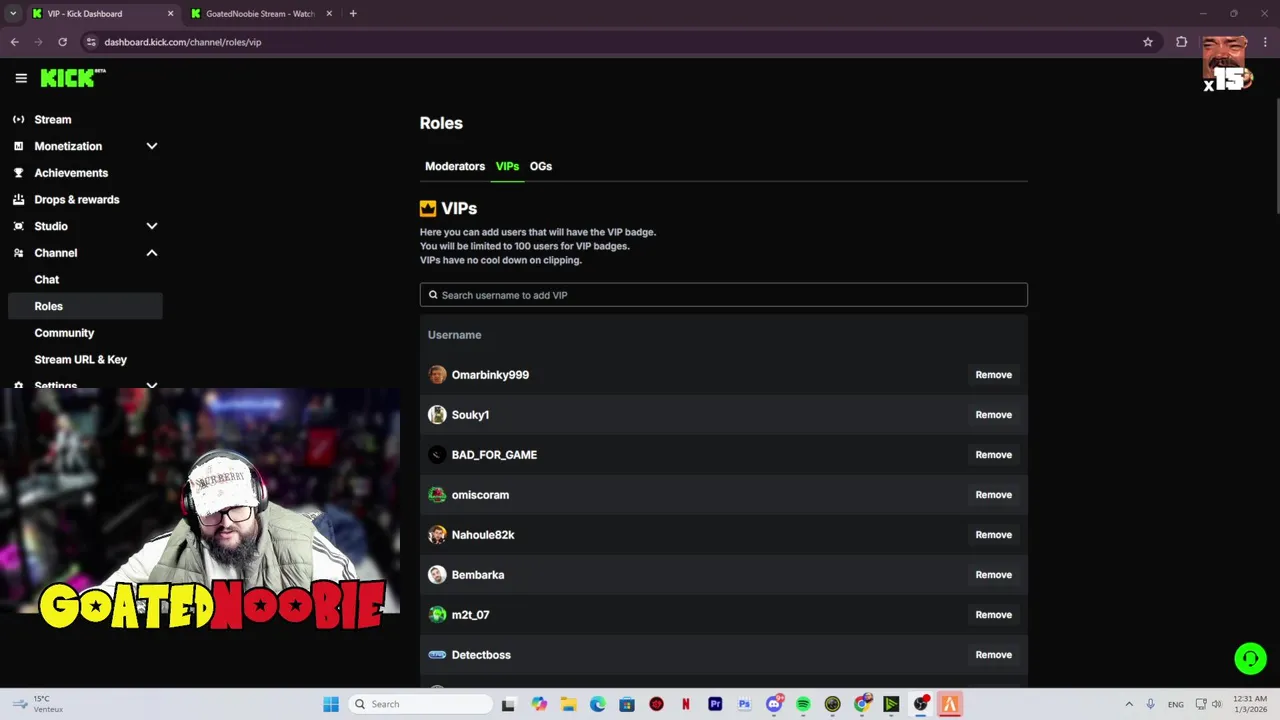1280x720 pixels.
Task: Collapse the Channel section
Action: (x=152, y=253)
